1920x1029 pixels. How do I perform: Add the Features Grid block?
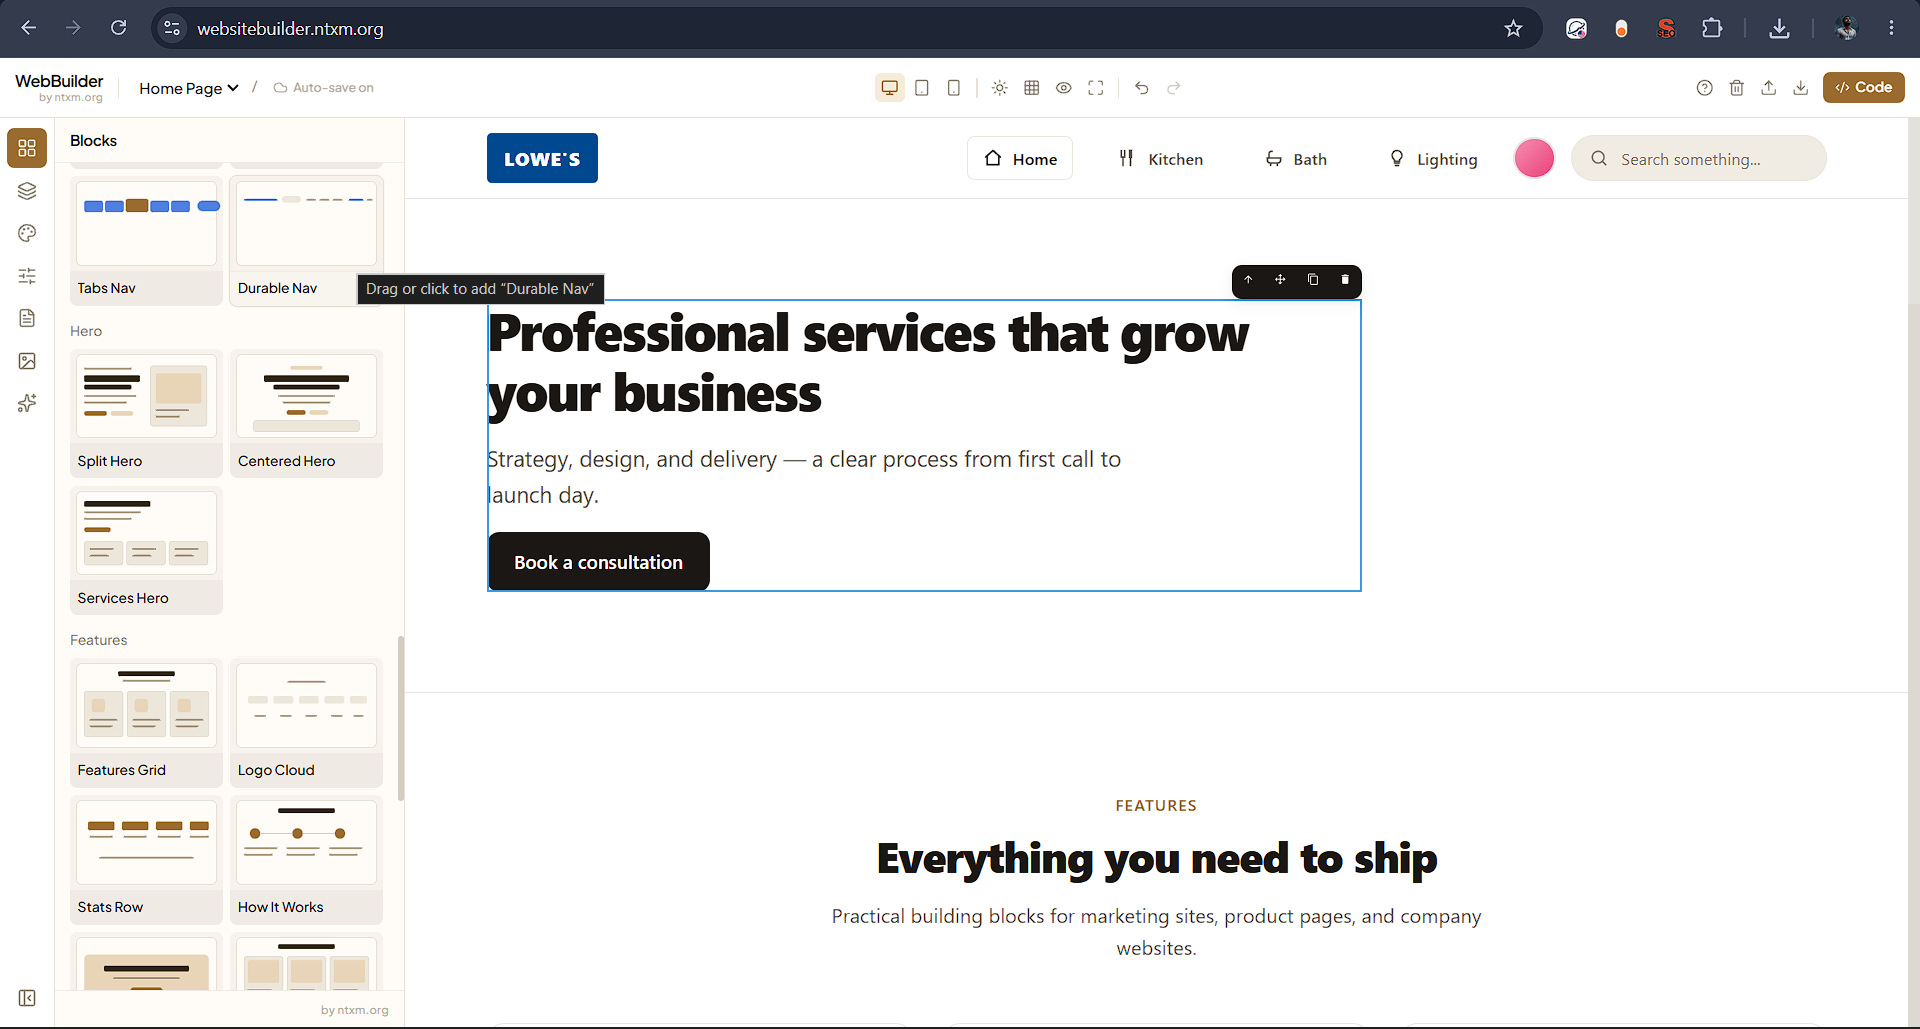pyautogui.click(x=147, y=722)
